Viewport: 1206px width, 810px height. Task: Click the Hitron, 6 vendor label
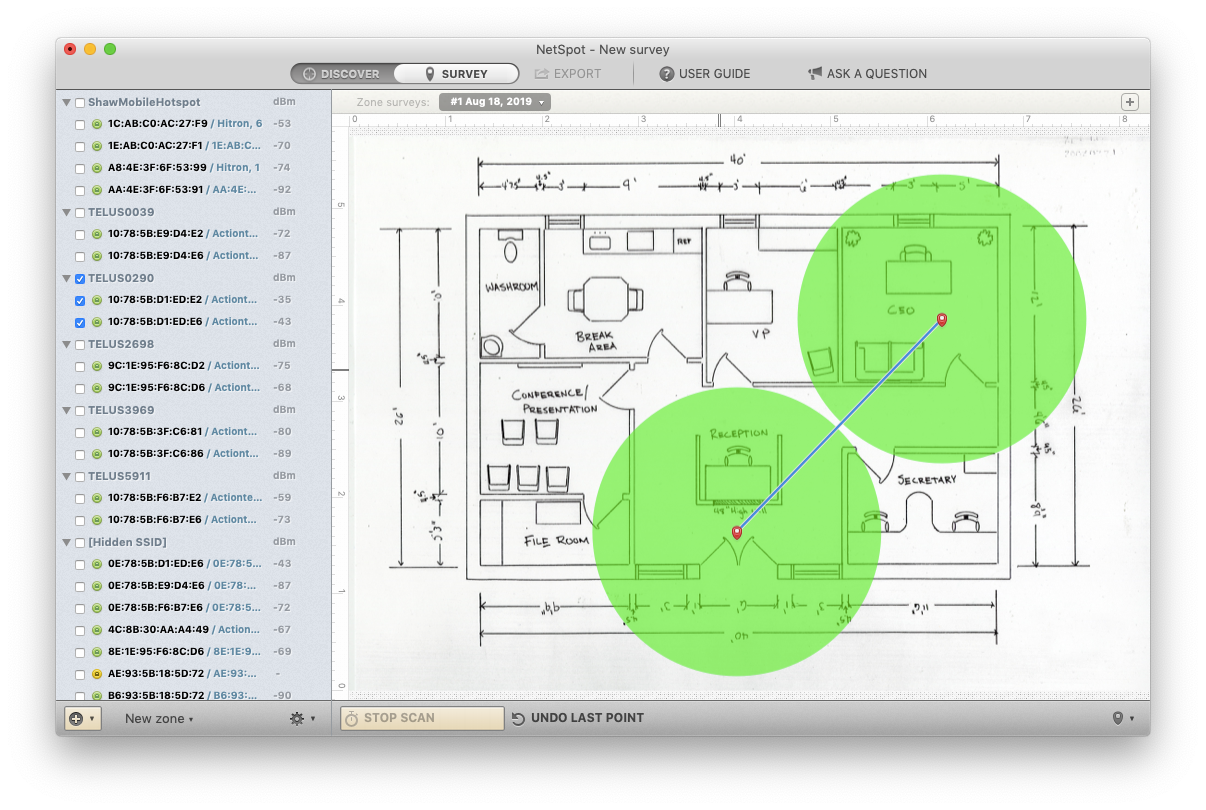point(239,124)
